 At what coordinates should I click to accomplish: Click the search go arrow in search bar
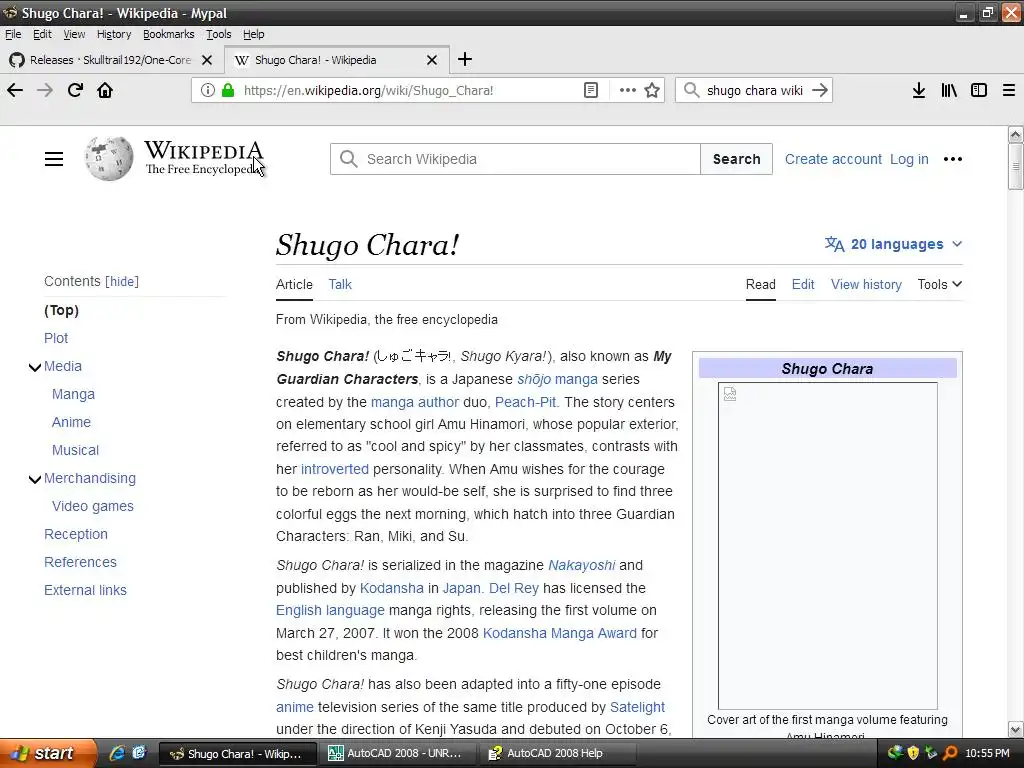(x=820, y=90)
